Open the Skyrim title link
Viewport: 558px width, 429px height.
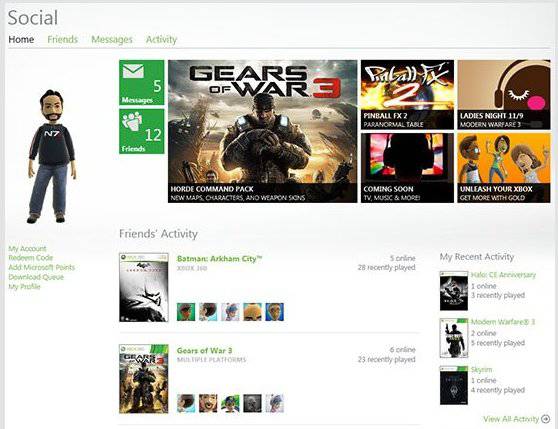481,370
